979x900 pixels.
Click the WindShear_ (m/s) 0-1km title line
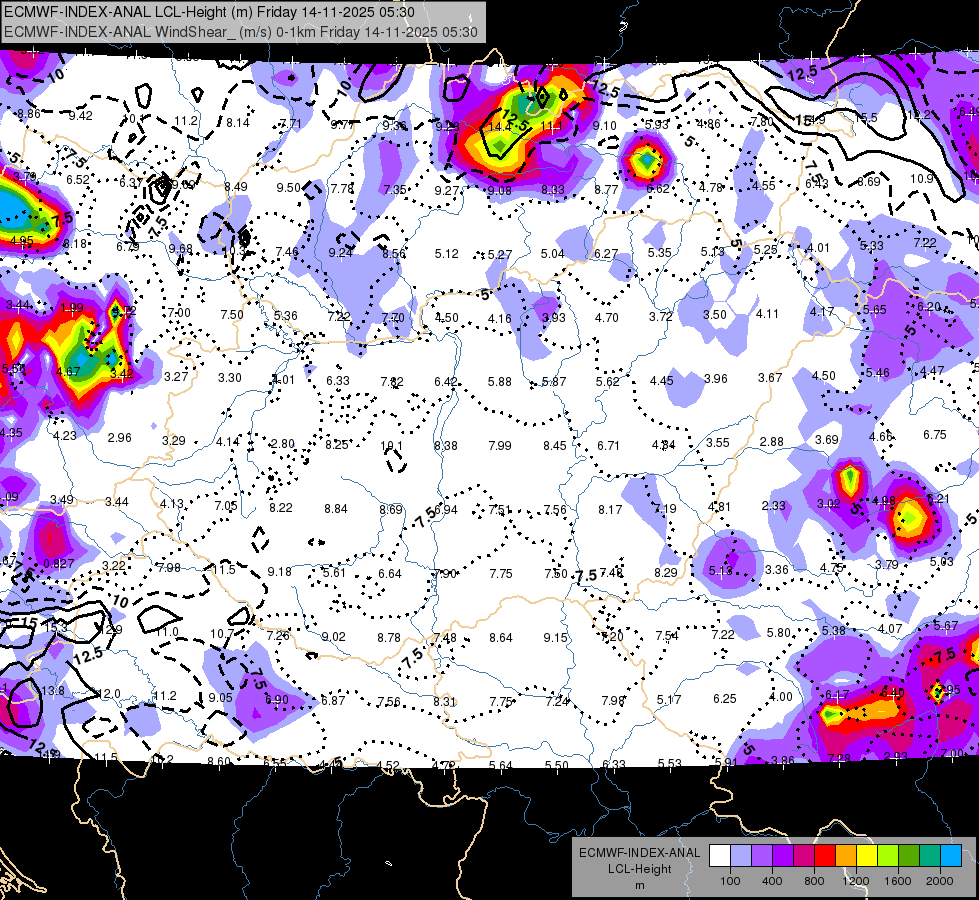[x=241, y=32]
